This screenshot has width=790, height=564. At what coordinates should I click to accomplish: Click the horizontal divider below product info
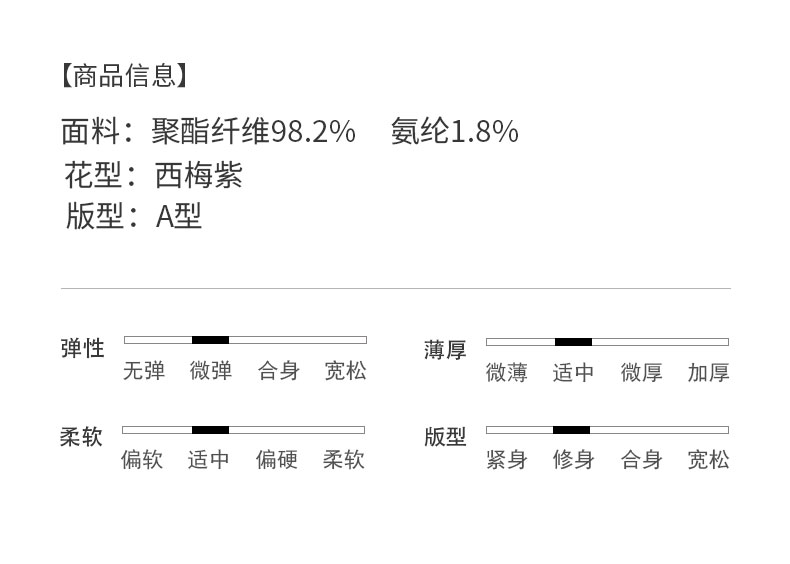tap(395, 288)
